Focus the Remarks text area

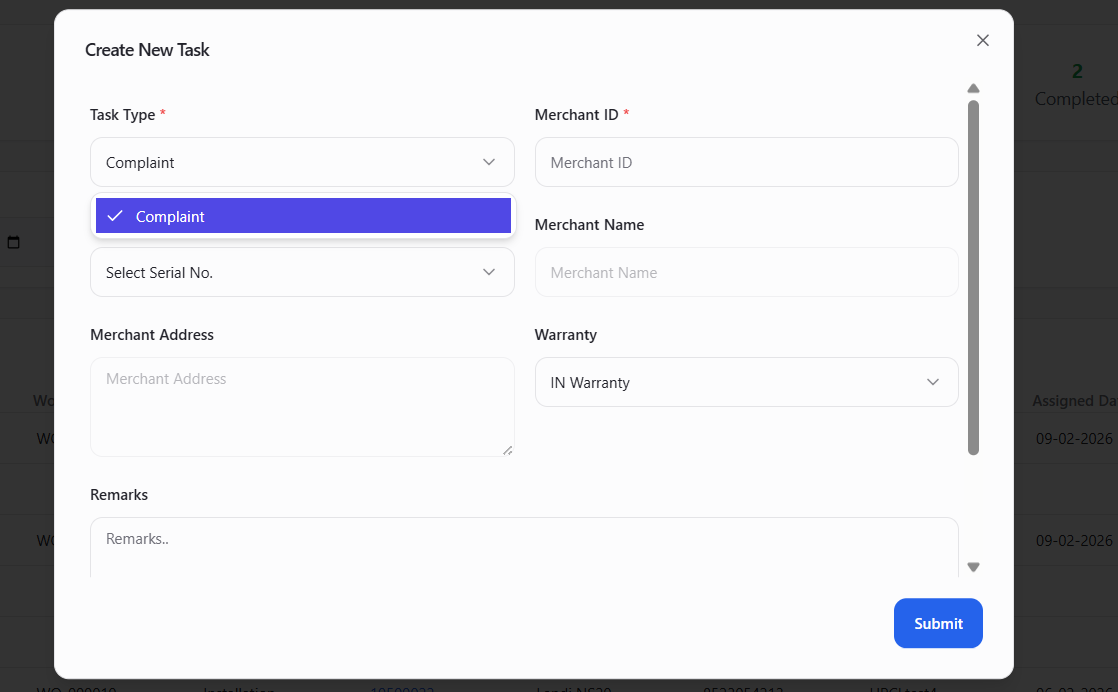pos(523,546)
